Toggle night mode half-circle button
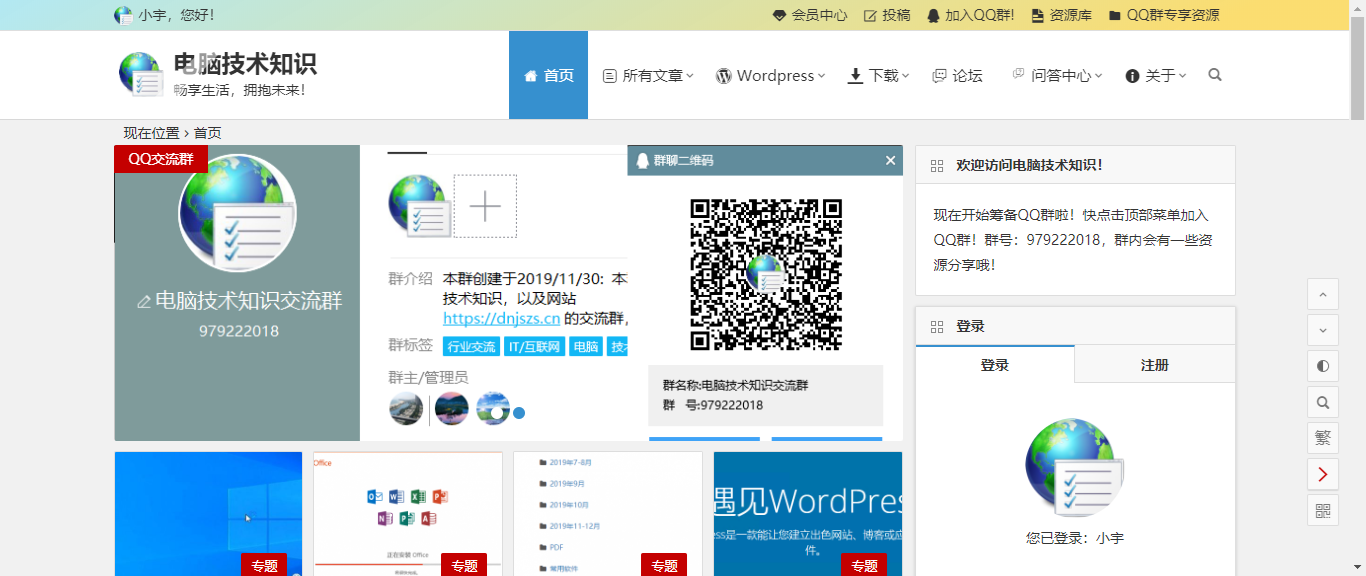1366x576 pixels. (x=1323, y=366)
